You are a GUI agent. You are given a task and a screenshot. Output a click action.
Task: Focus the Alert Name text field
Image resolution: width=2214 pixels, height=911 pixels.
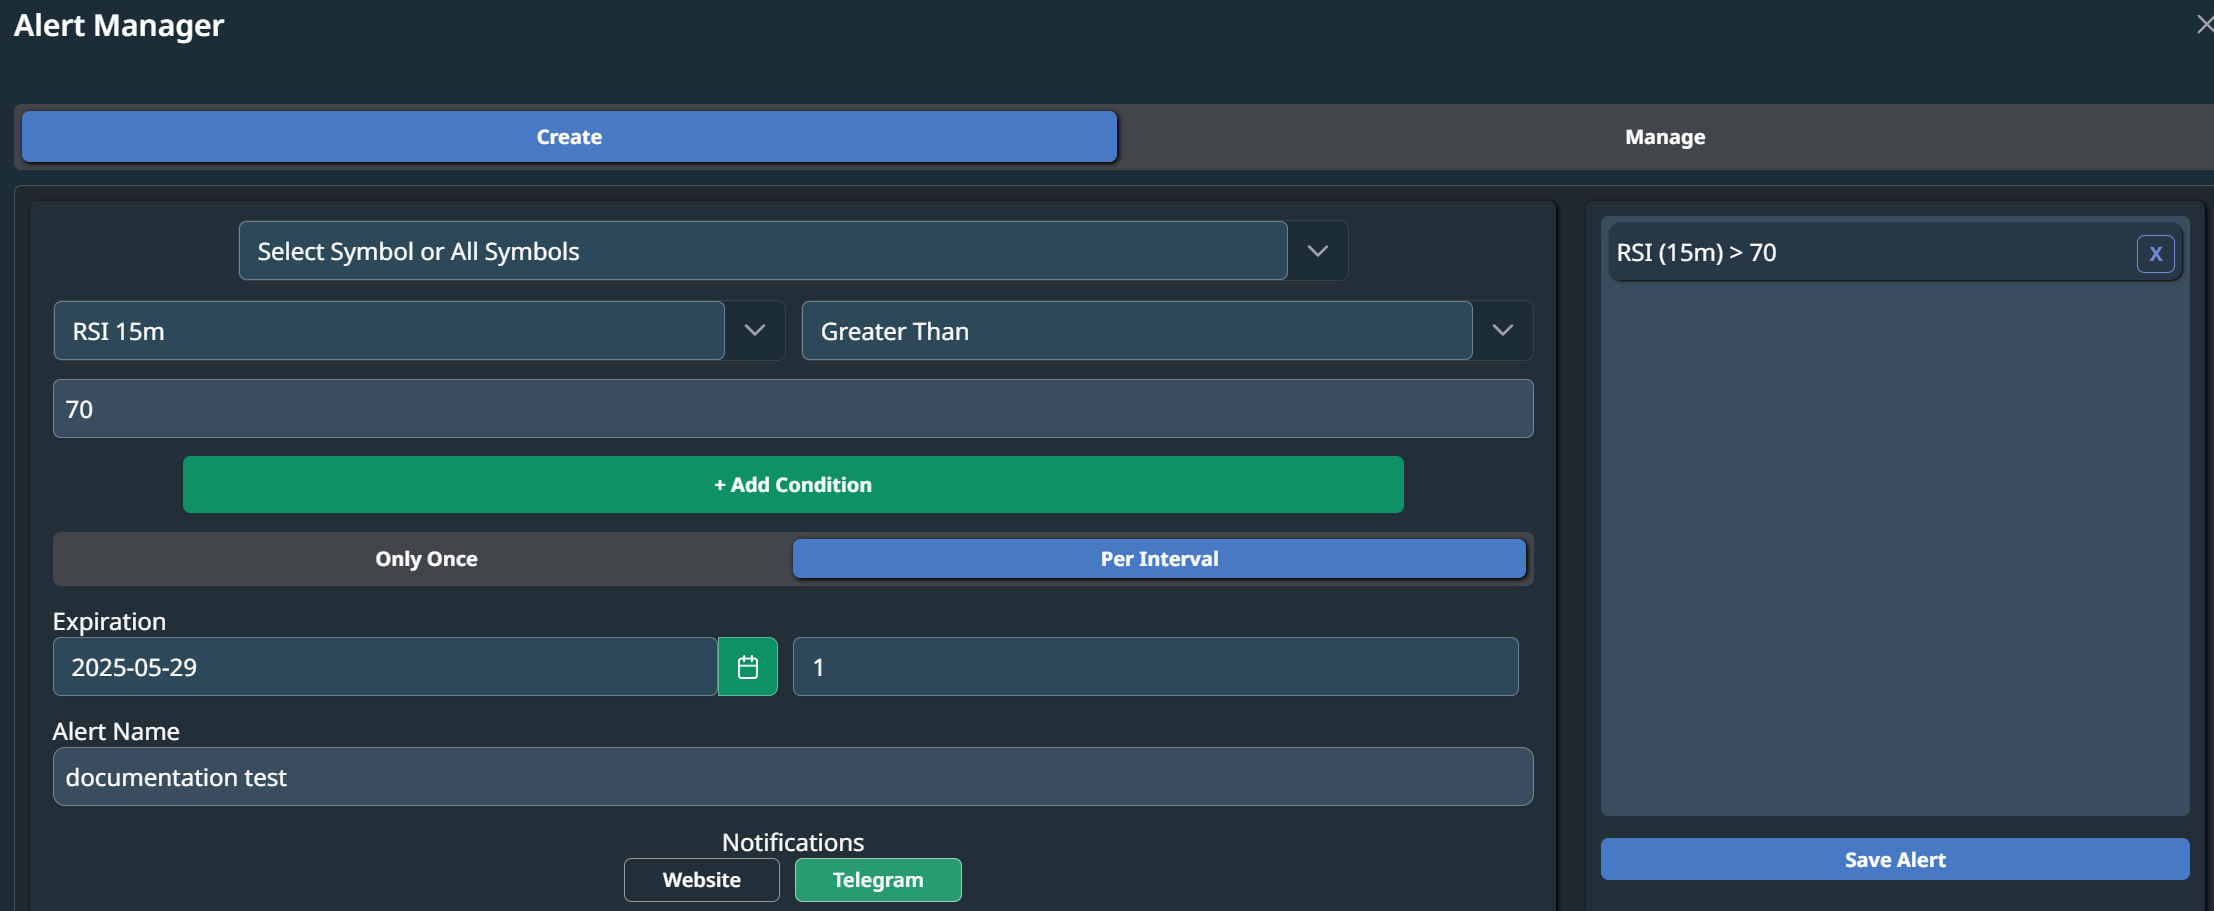[x=793, y=777]
